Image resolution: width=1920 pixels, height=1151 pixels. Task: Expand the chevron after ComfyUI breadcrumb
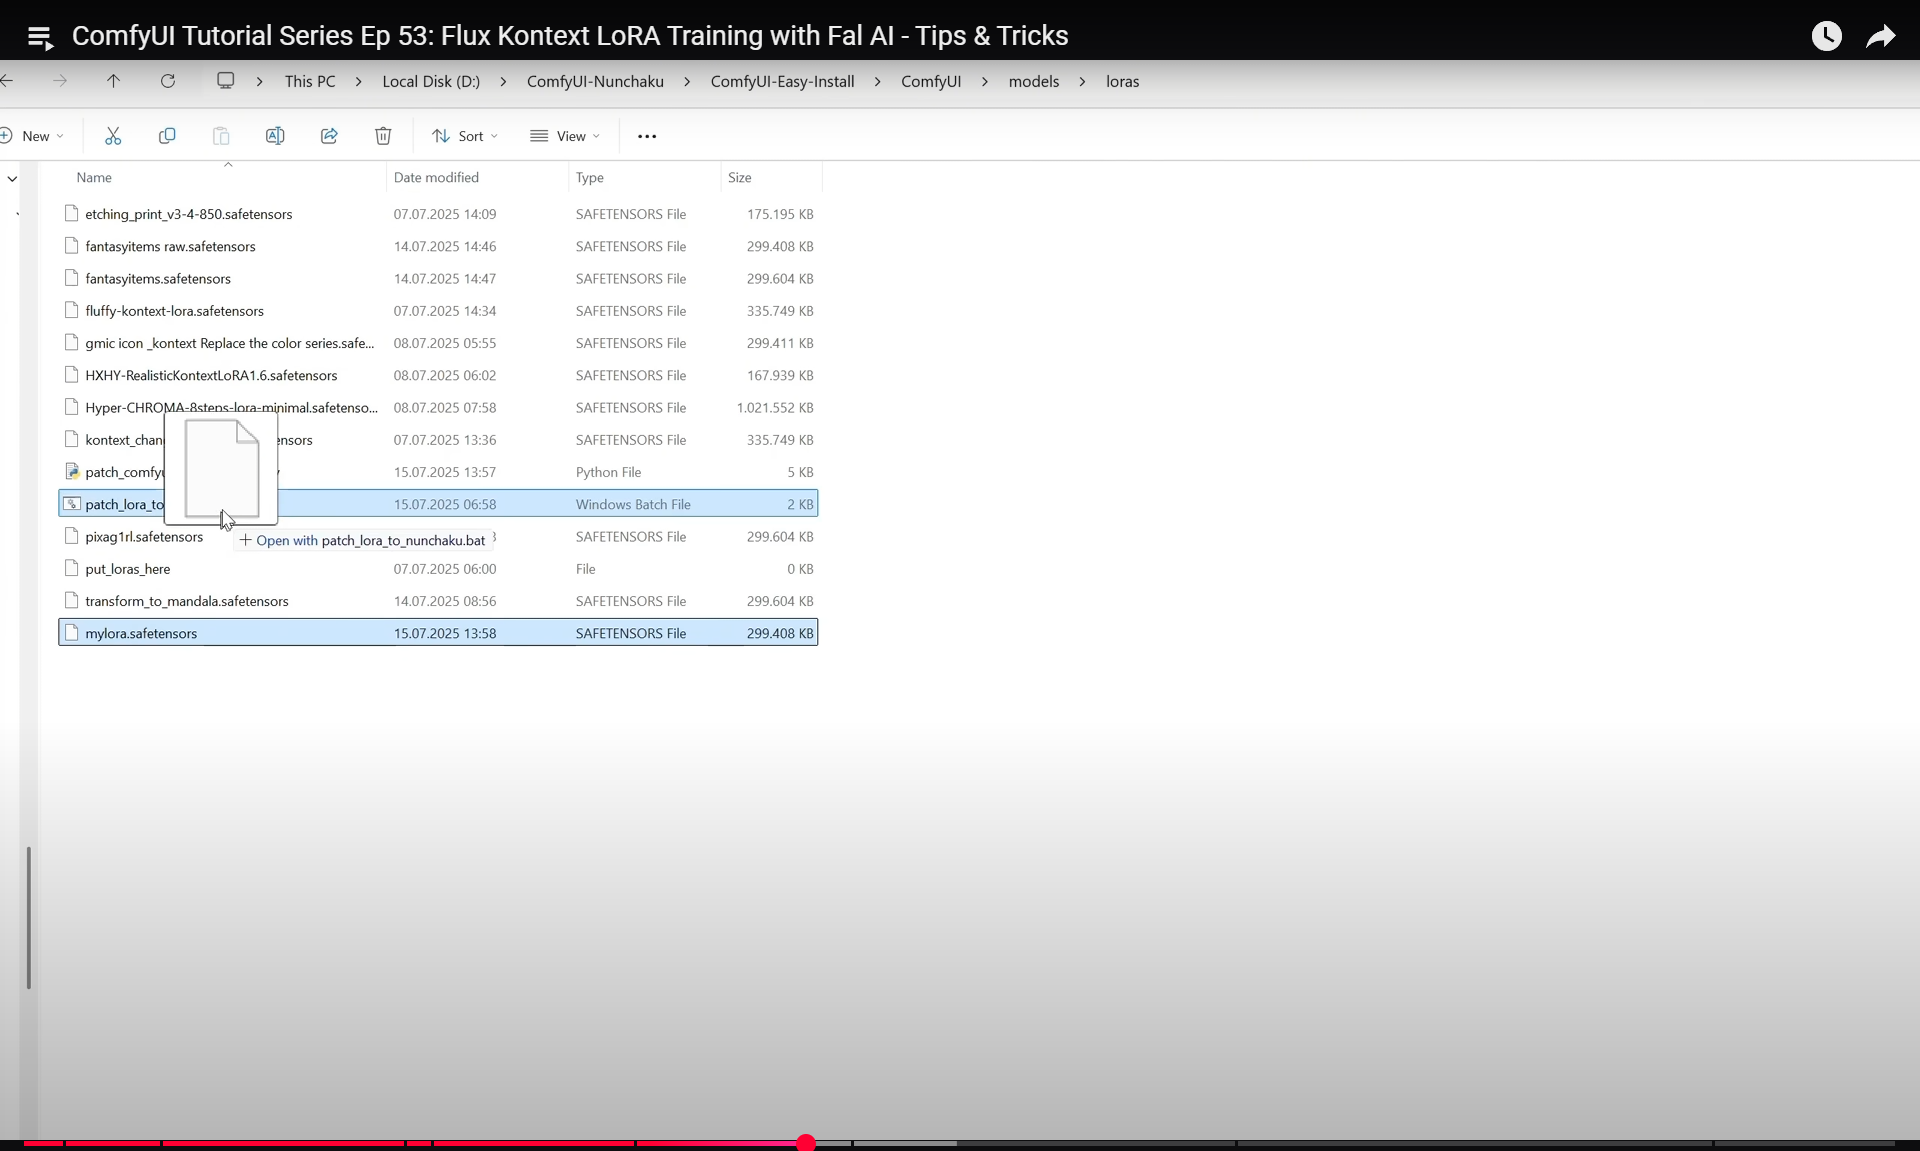[985, 82]
